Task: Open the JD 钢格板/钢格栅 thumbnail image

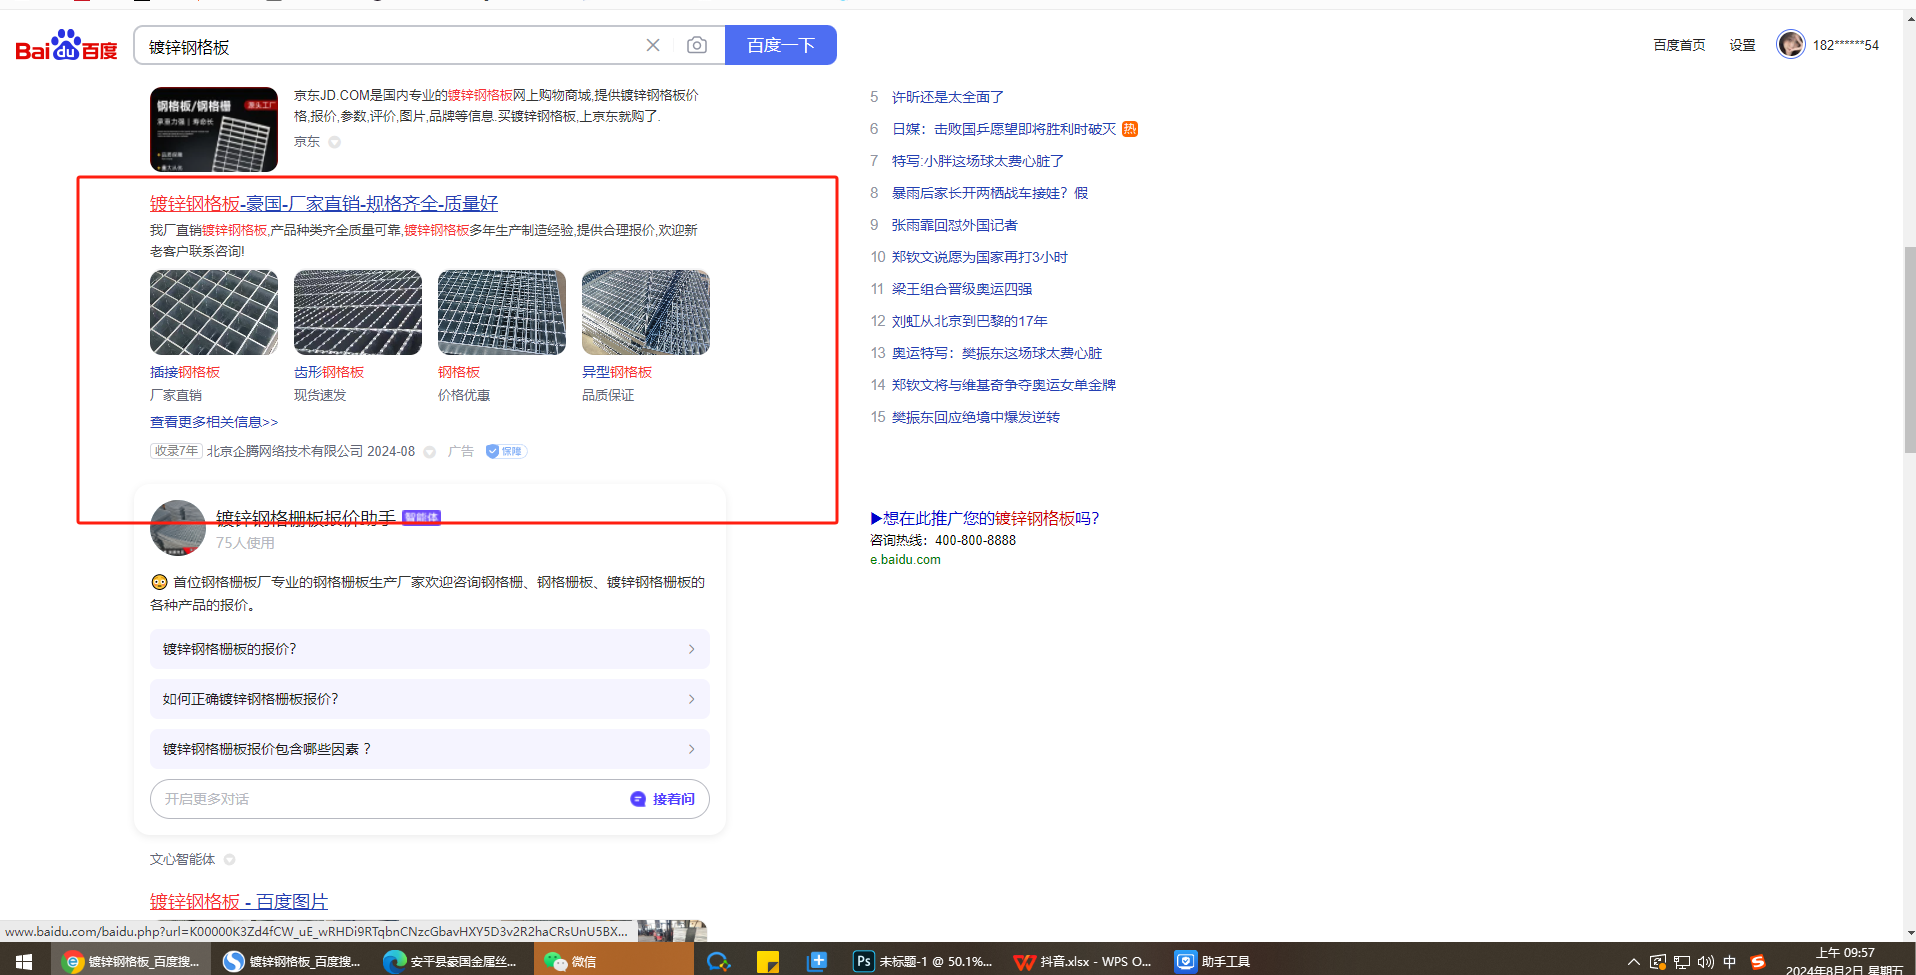Action: click(x=214, y=129)
